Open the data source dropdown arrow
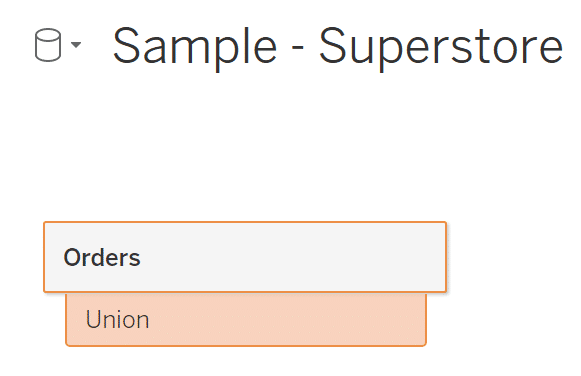581x376 pixels. pyautogui.click(x=76, y=45)
